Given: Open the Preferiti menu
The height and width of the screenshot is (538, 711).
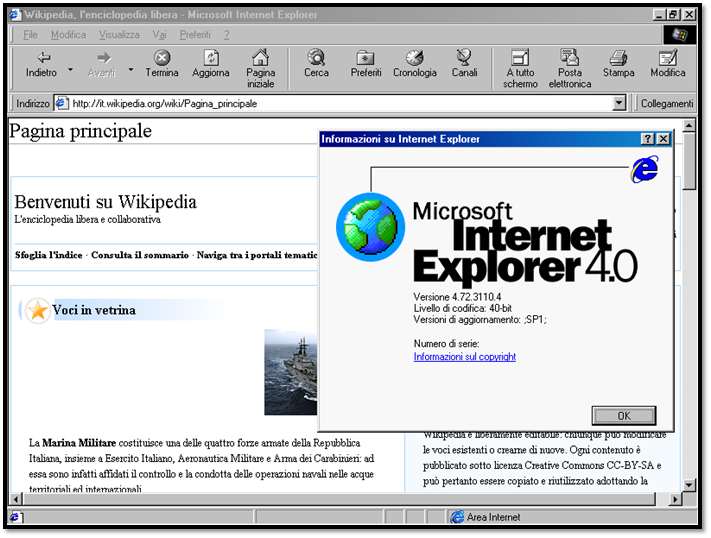Looking at the screenshot, I should [195, 34].
